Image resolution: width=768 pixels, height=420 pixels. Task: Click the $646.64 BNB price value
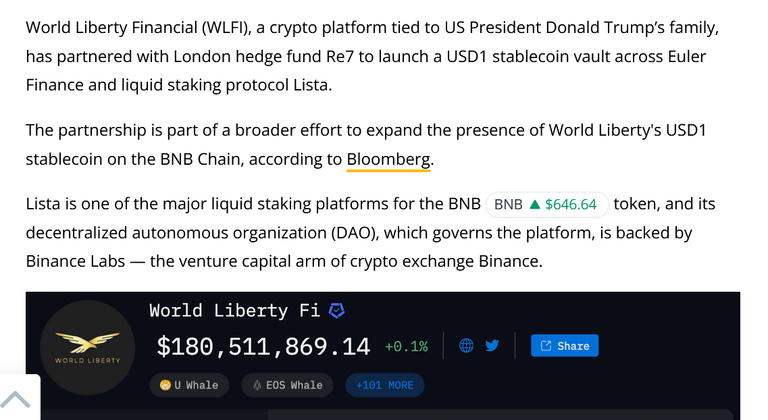tap(571, 204)
